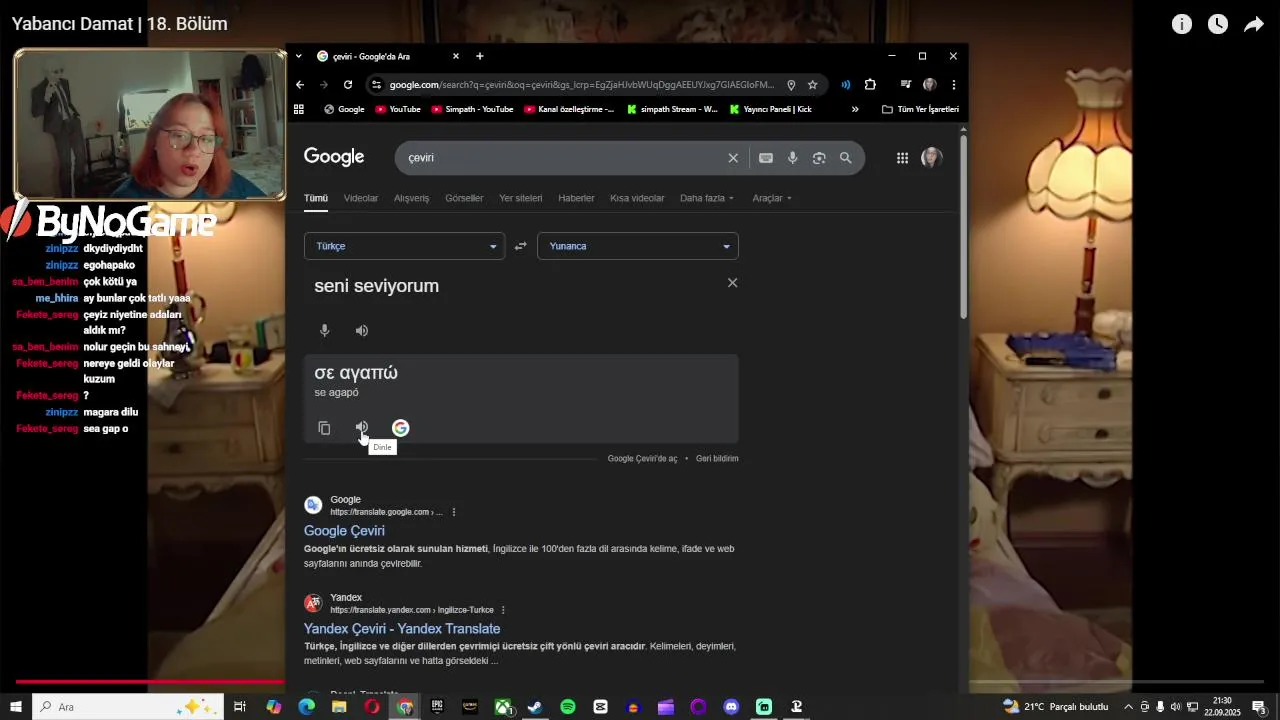Open the Yunanca target language dropdown

pos(638,246)
